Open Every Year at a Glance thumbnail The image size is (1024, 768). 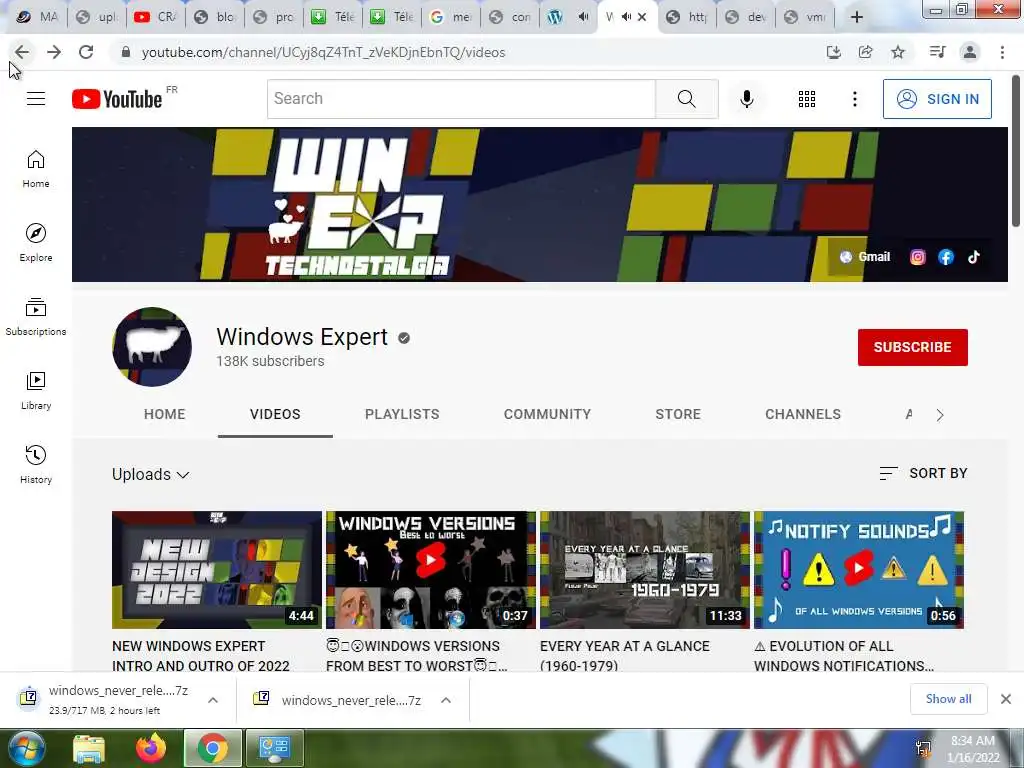coord(645,569)
